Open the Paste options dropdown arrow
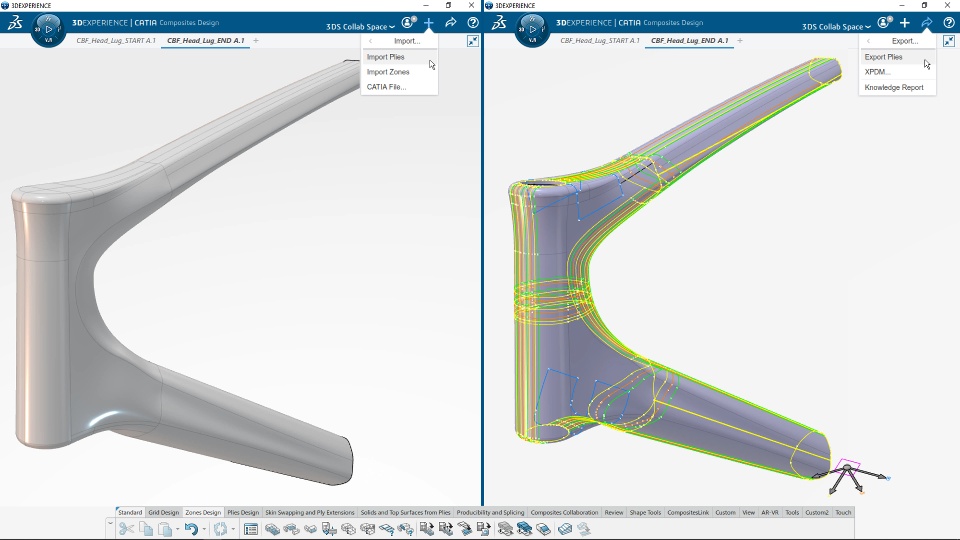The image size is (960, 540). tap(178, 529)
